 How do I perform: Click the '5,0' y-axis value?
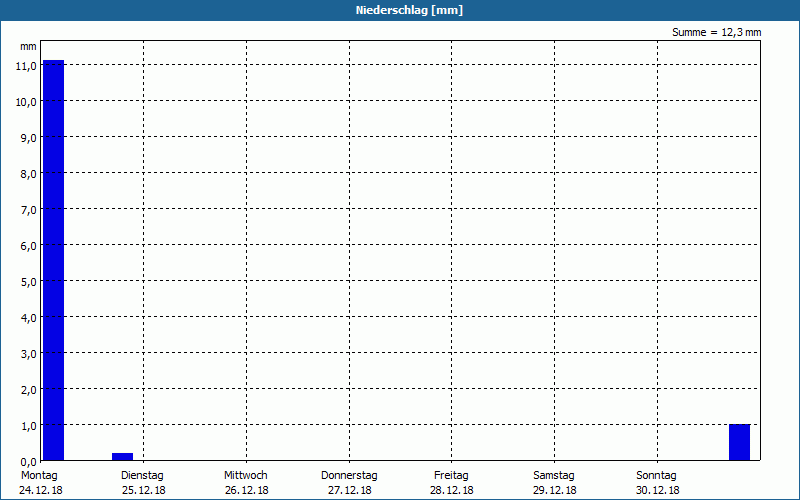tap(28, 282)
